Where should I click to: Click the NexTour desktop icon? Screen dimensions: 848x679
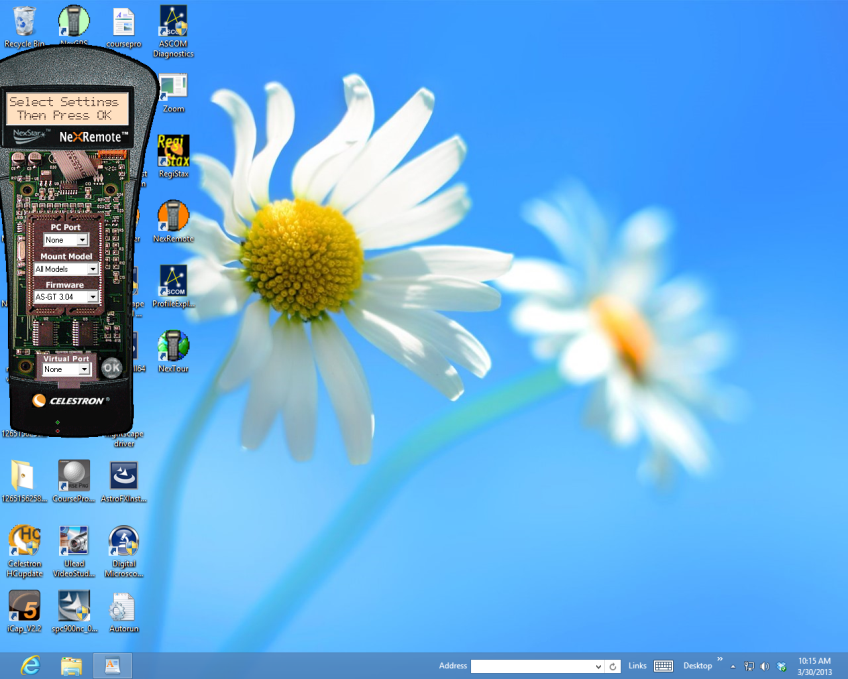pos(173,351)
